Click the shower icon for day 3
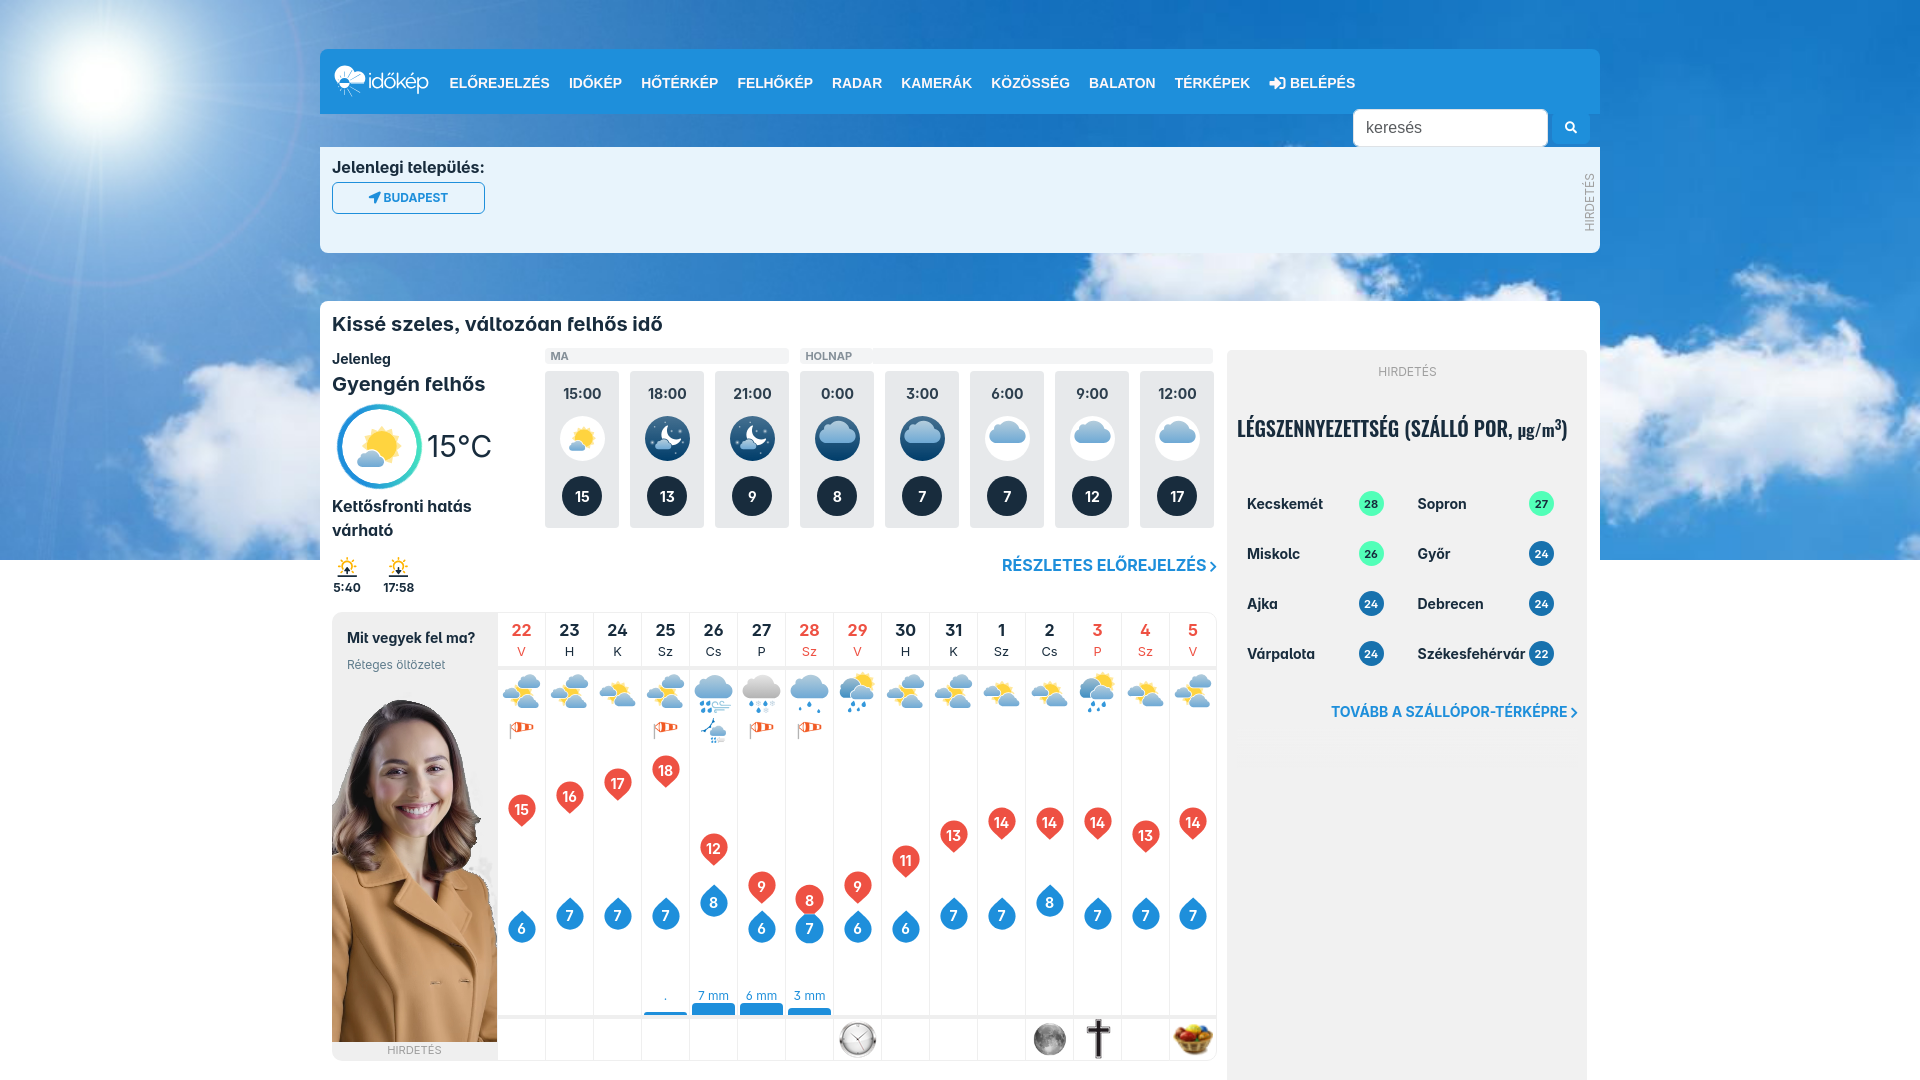 pos(1097,692)
